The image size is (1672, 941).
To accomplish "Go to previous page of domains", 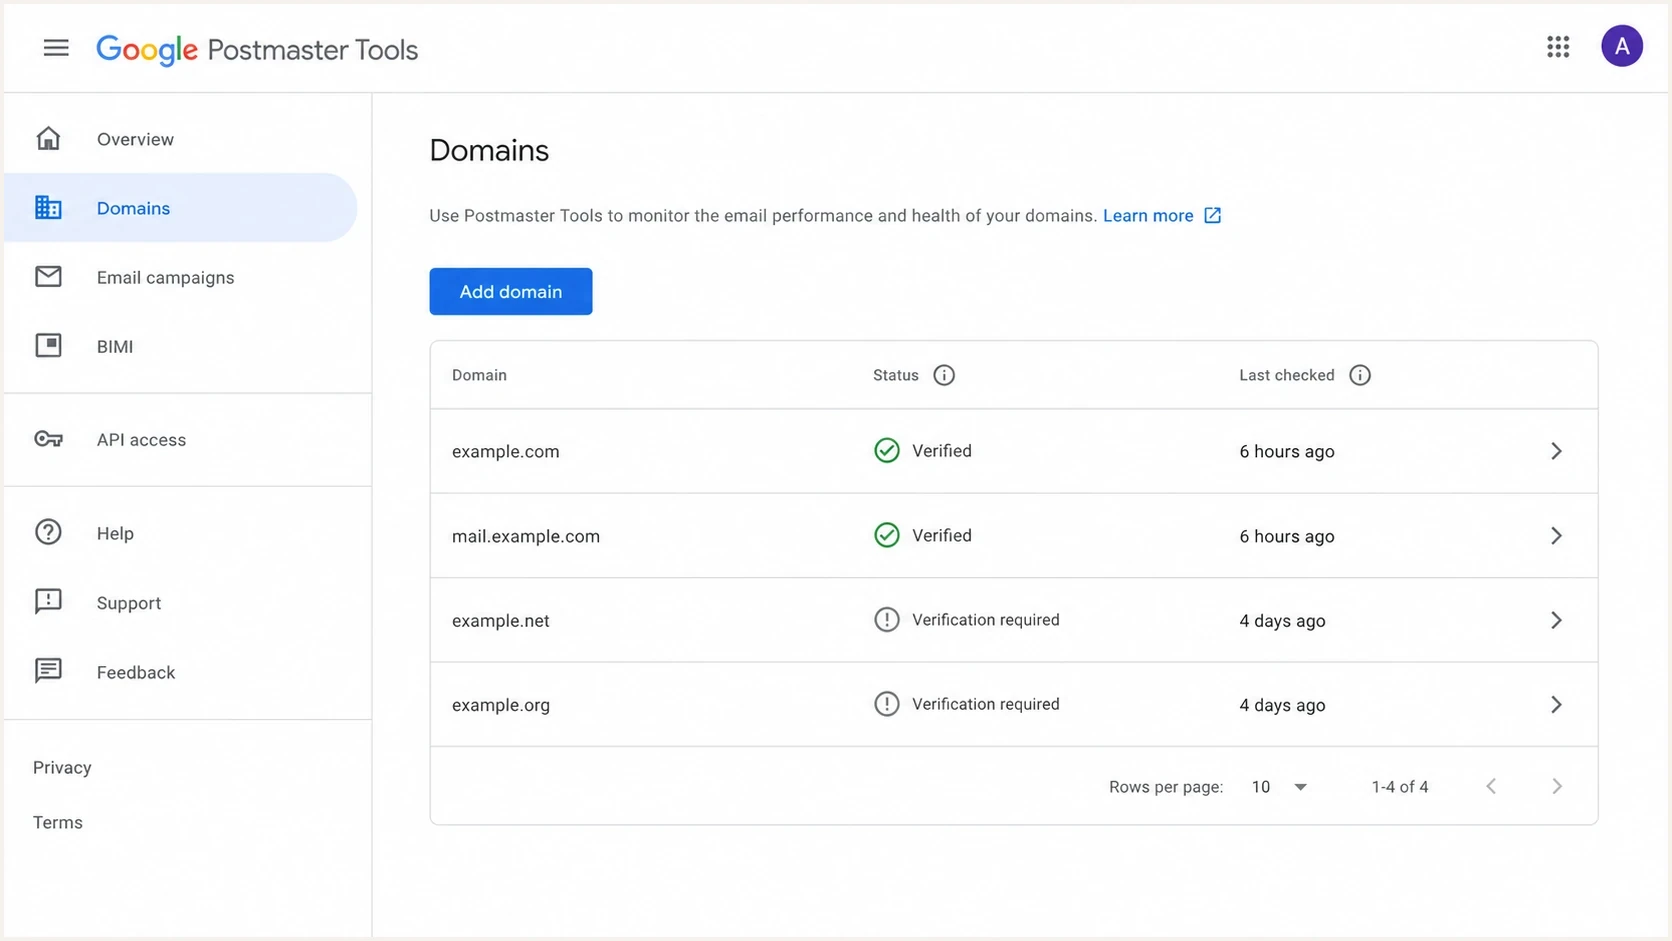I will [x=1491, y=786].
